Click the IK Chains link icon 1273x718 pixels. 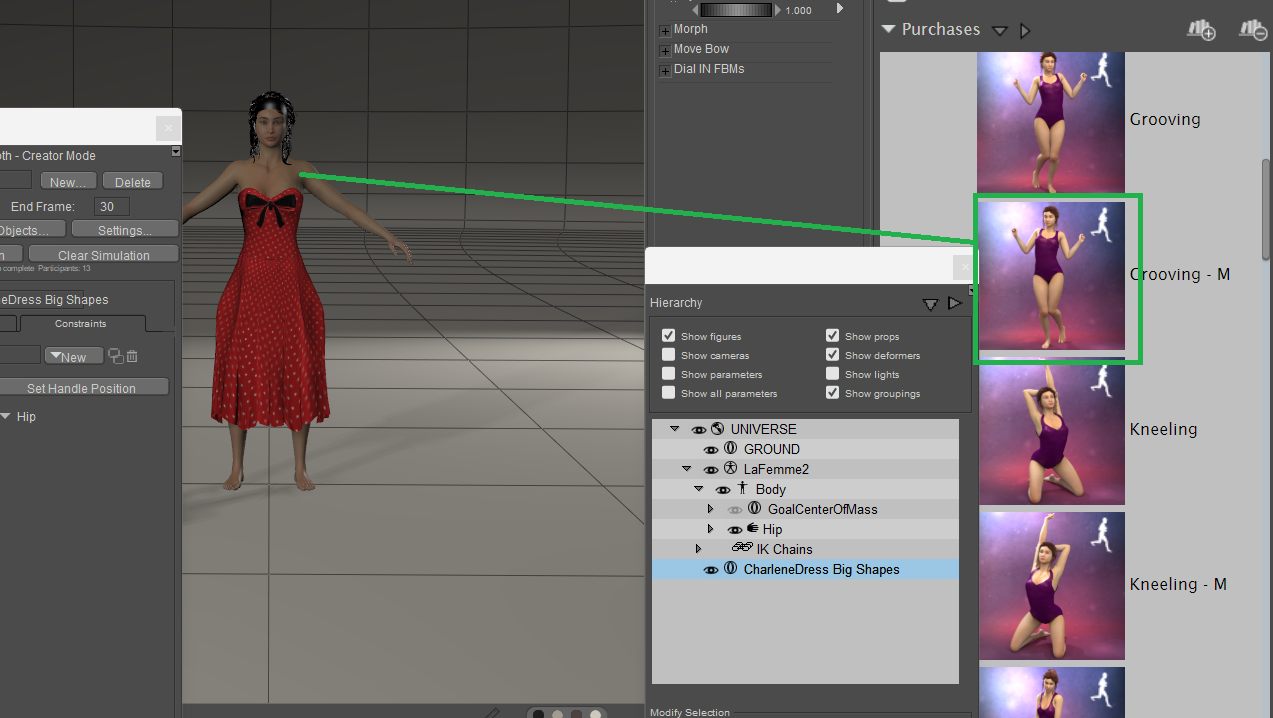pyautogui.click(x=742, y=549)
